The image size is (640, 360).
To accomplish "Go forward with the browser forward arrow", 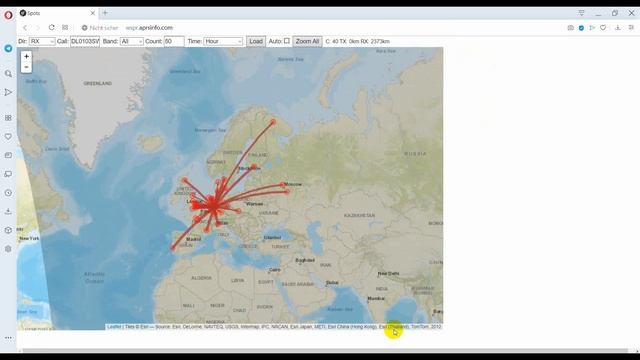I will click(38, 28).
